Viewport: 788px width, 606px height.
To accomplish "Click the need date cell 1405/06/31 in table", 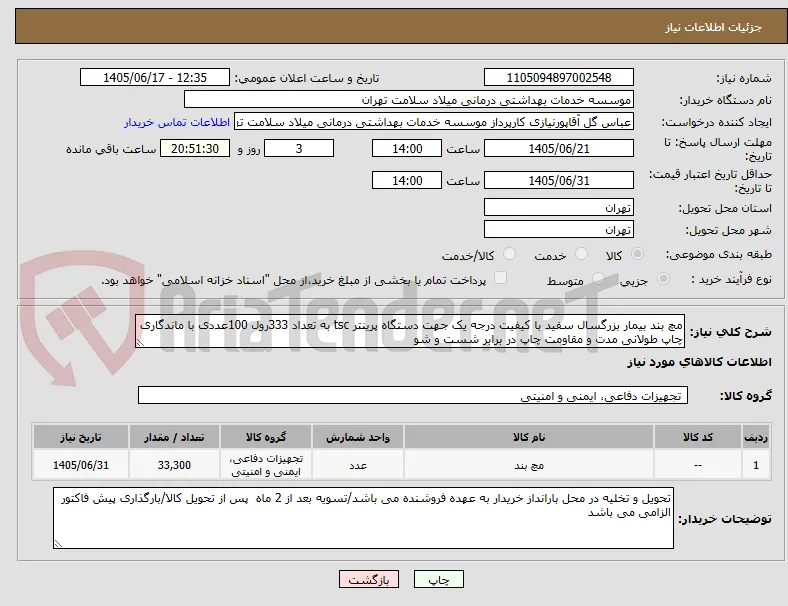I will pyautogui.click(x=80, y=465).
